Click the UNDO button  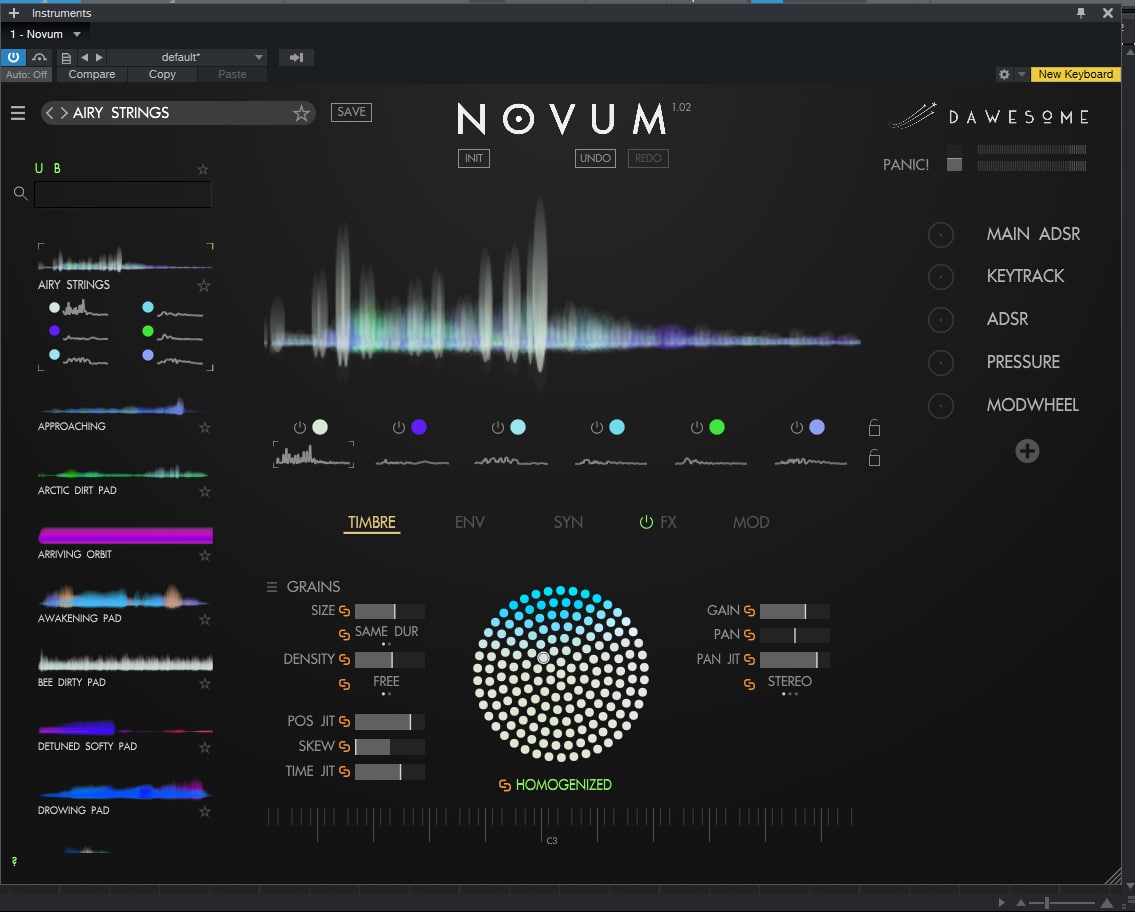595,159
